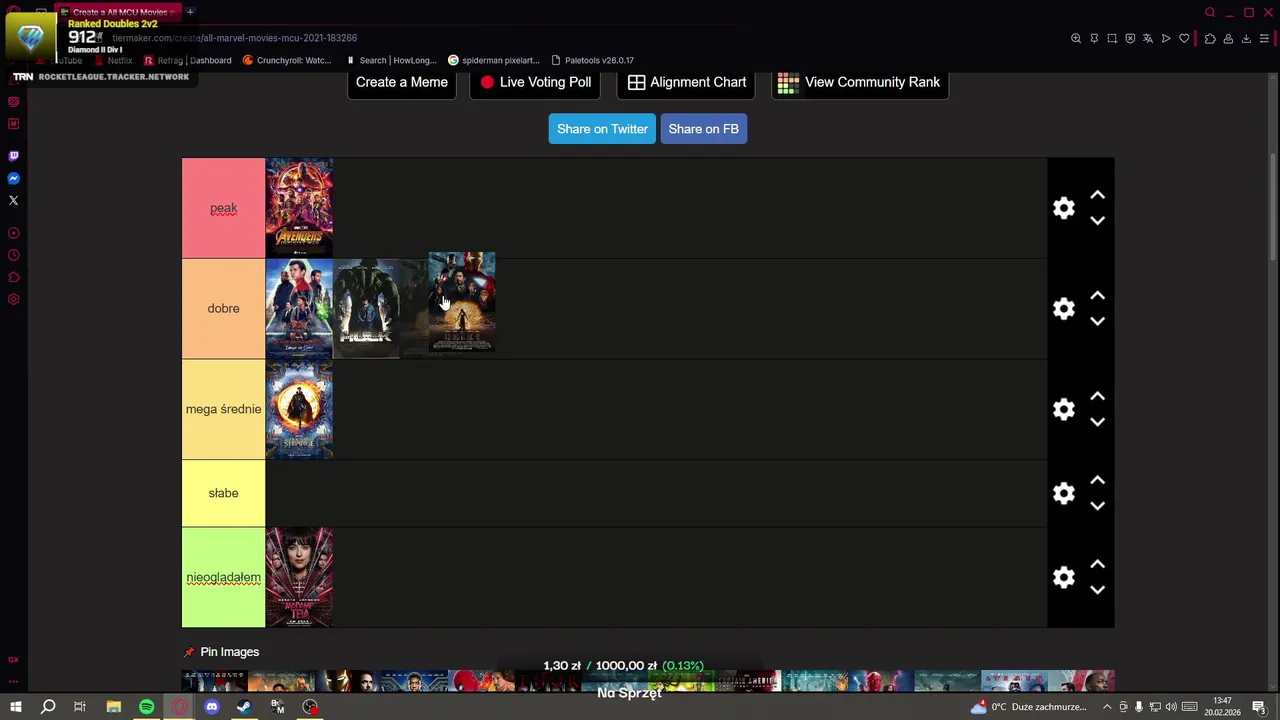The image size is (1280, 720).
Task: Share the tier list on Twitter
Action: pos(602,129)
